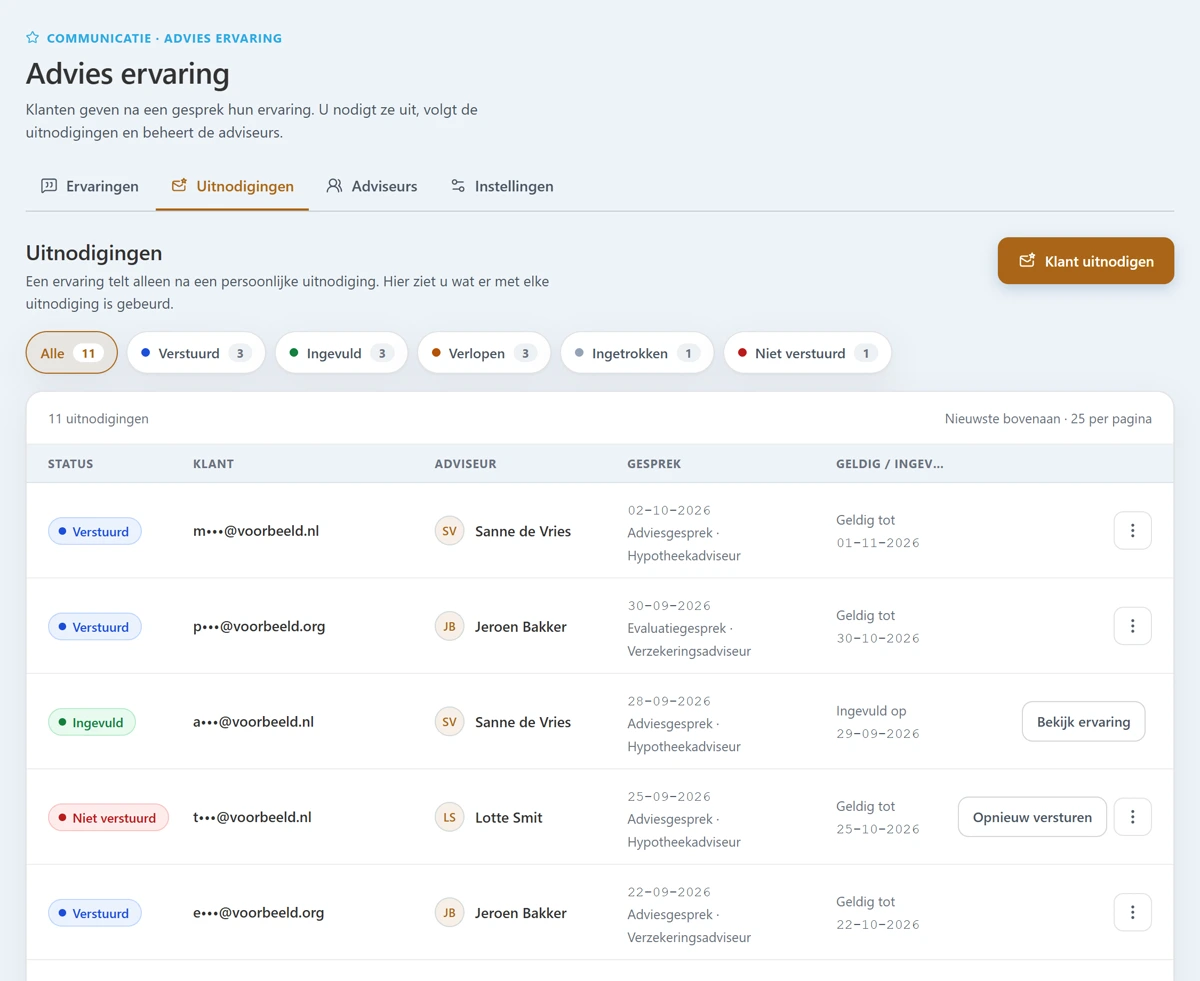Viewport: 1200px width, 981px height.
Task: Click the Klant uitnodigen button
Action: pyautogui.click(x=1086, y=261)
